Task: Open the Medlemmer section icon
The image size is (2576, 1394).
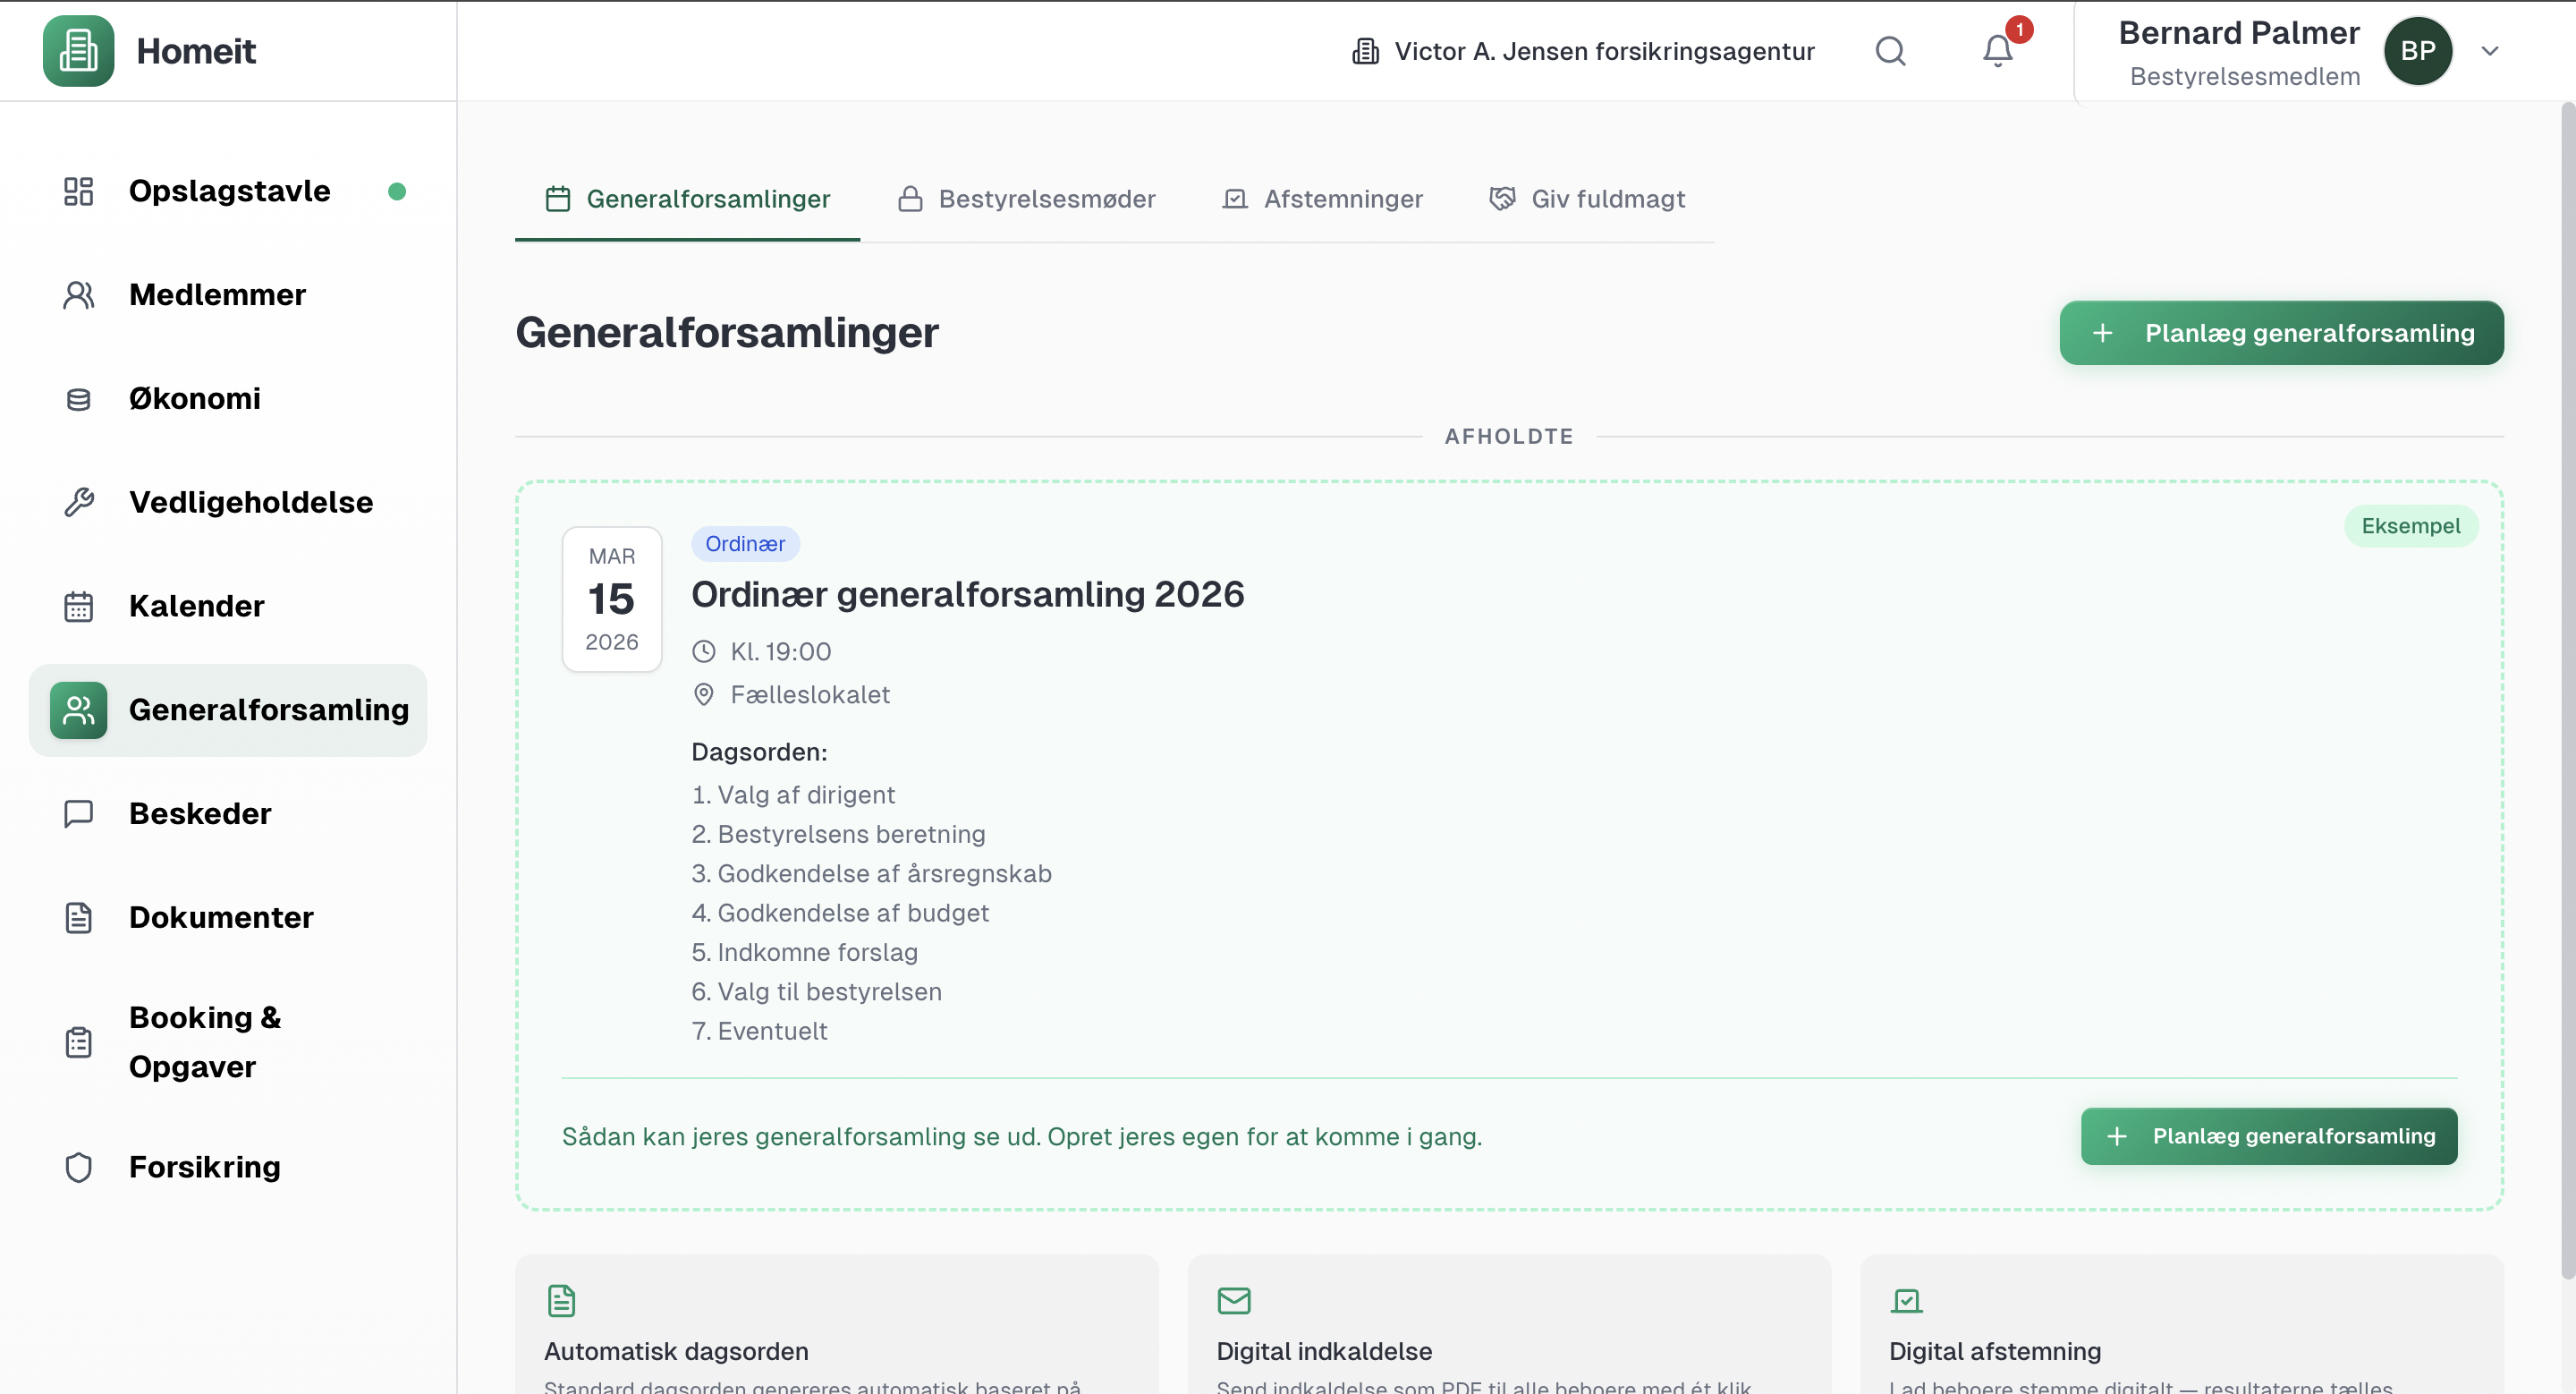Action: tap(78, 294)
